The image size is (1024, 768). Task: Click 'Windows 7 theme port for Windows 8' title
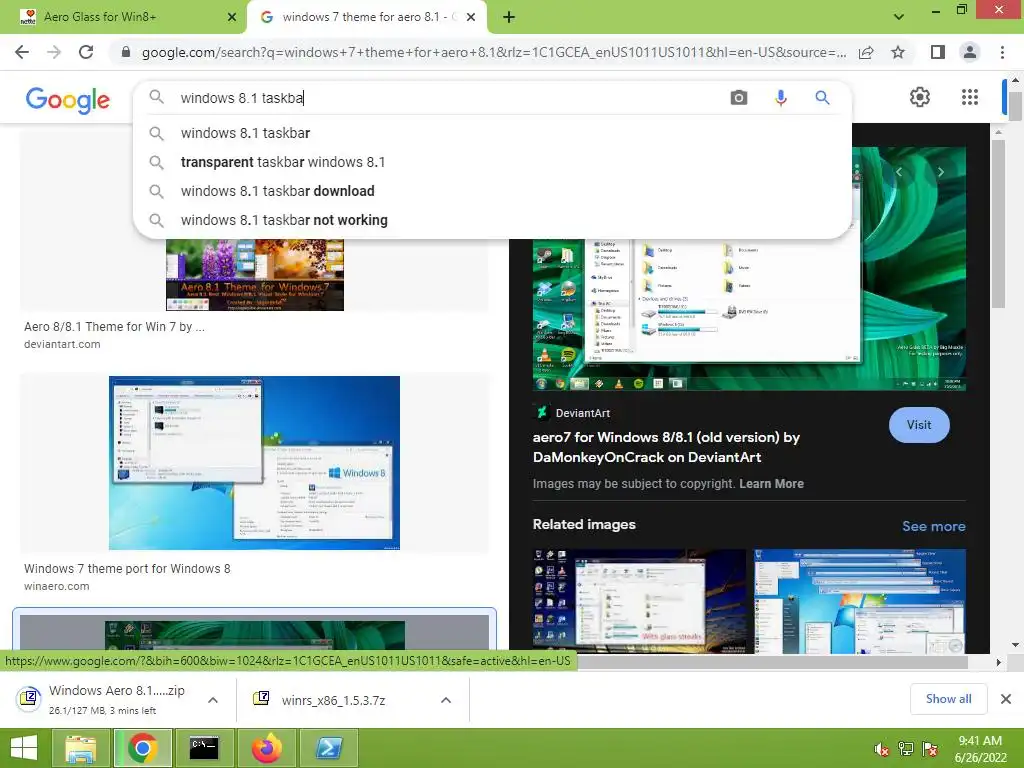(127, 569)
